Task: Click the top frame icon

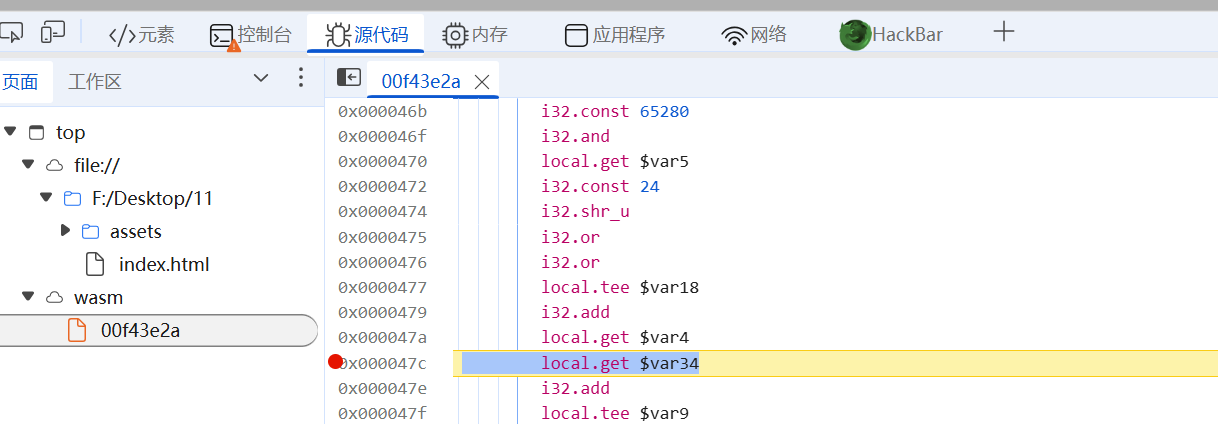Action: (37, 132)
